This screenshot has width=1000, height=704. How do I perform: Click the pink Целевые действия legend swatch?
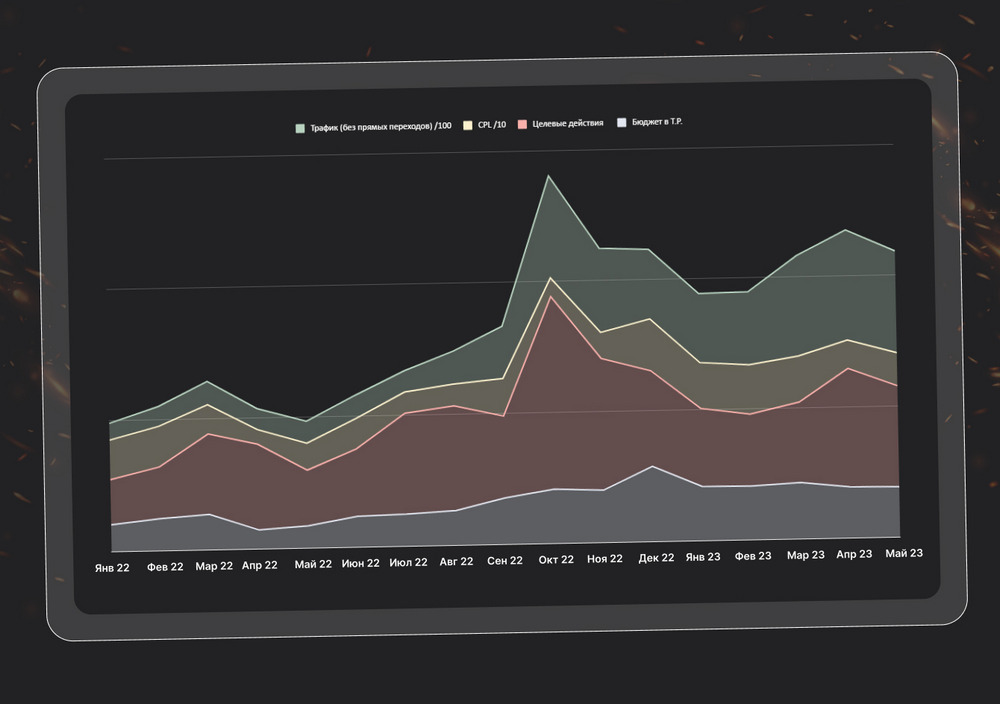click(x=522, y=124)
